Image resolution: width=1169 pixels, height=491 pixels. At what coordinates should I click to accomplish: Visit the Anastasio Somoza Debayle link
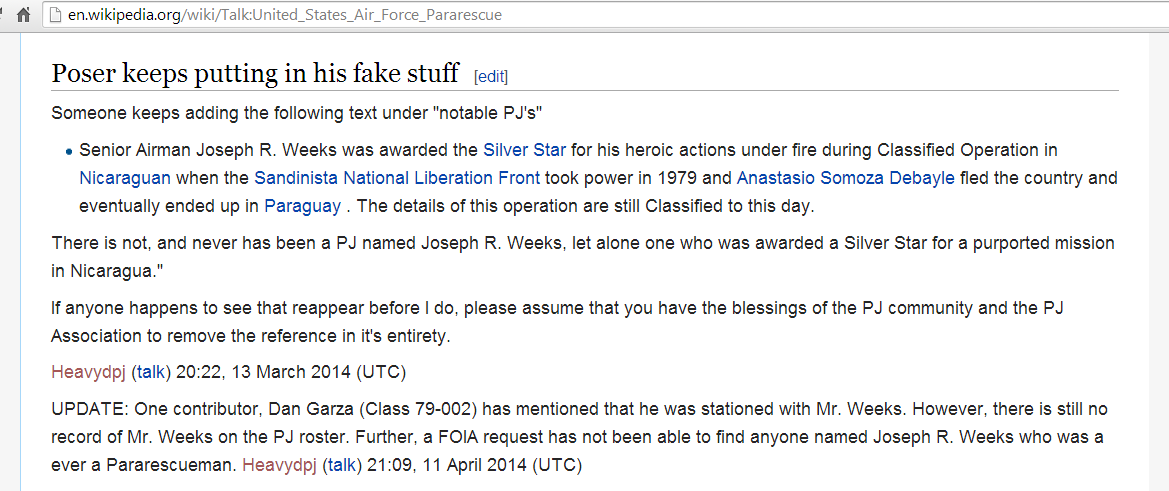click(x=845, y=178)
